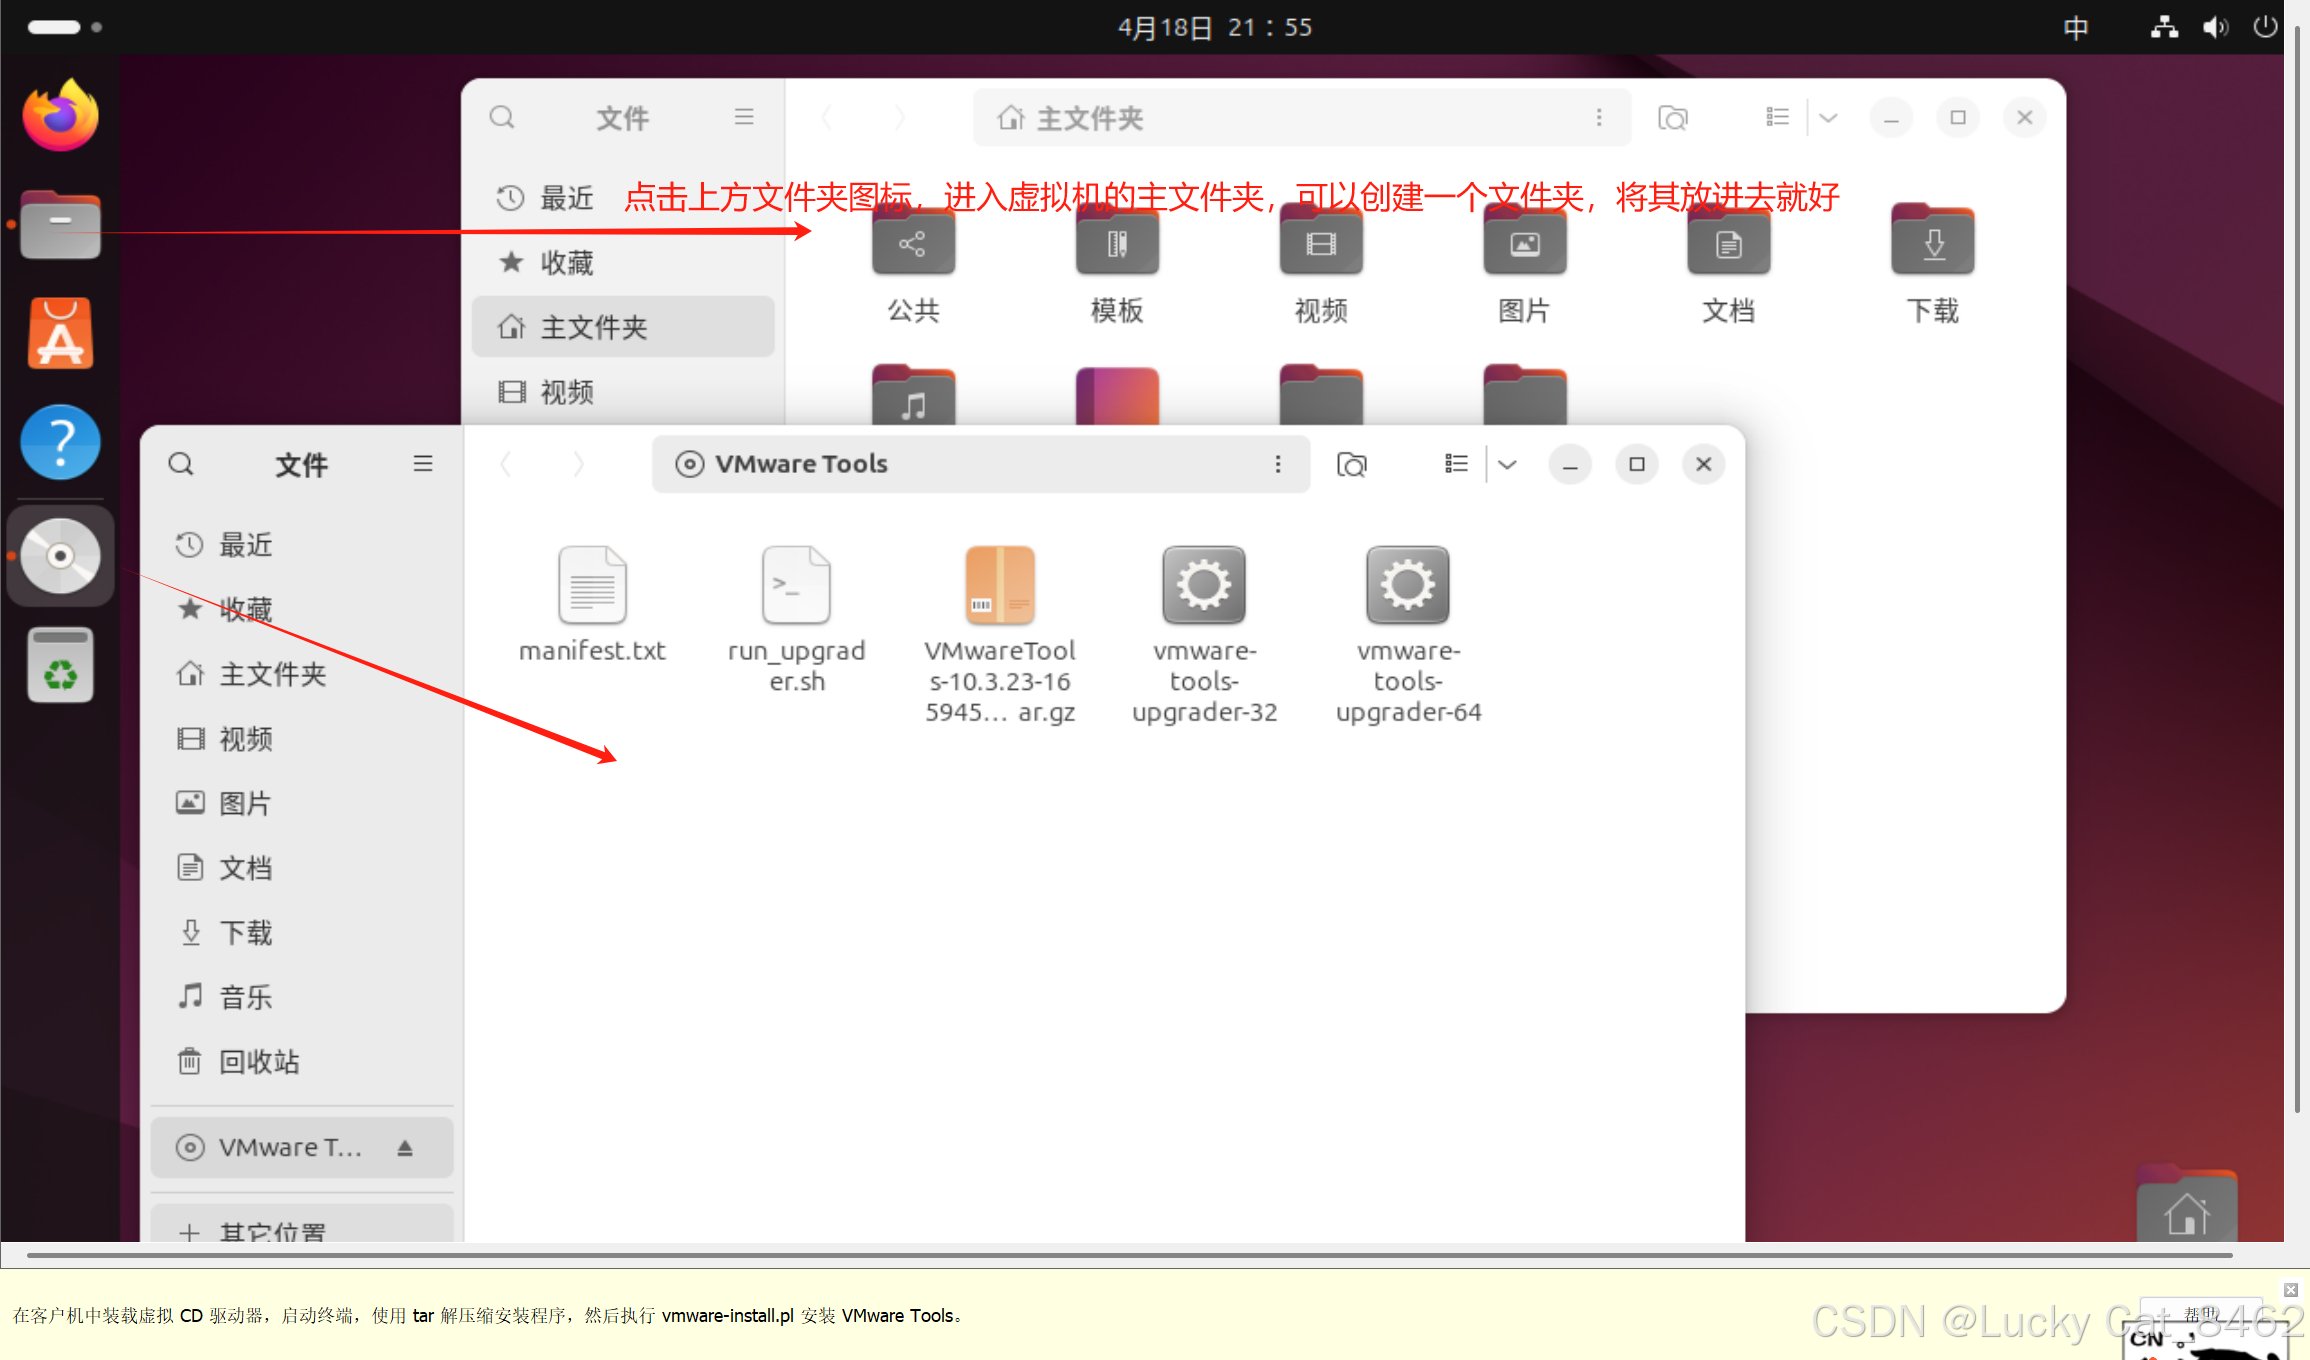Image resolution: width=2310 pixels, height=1360 pixels.
Task: Open VMwareTools tar.gz archive file
Action: 1000,587
